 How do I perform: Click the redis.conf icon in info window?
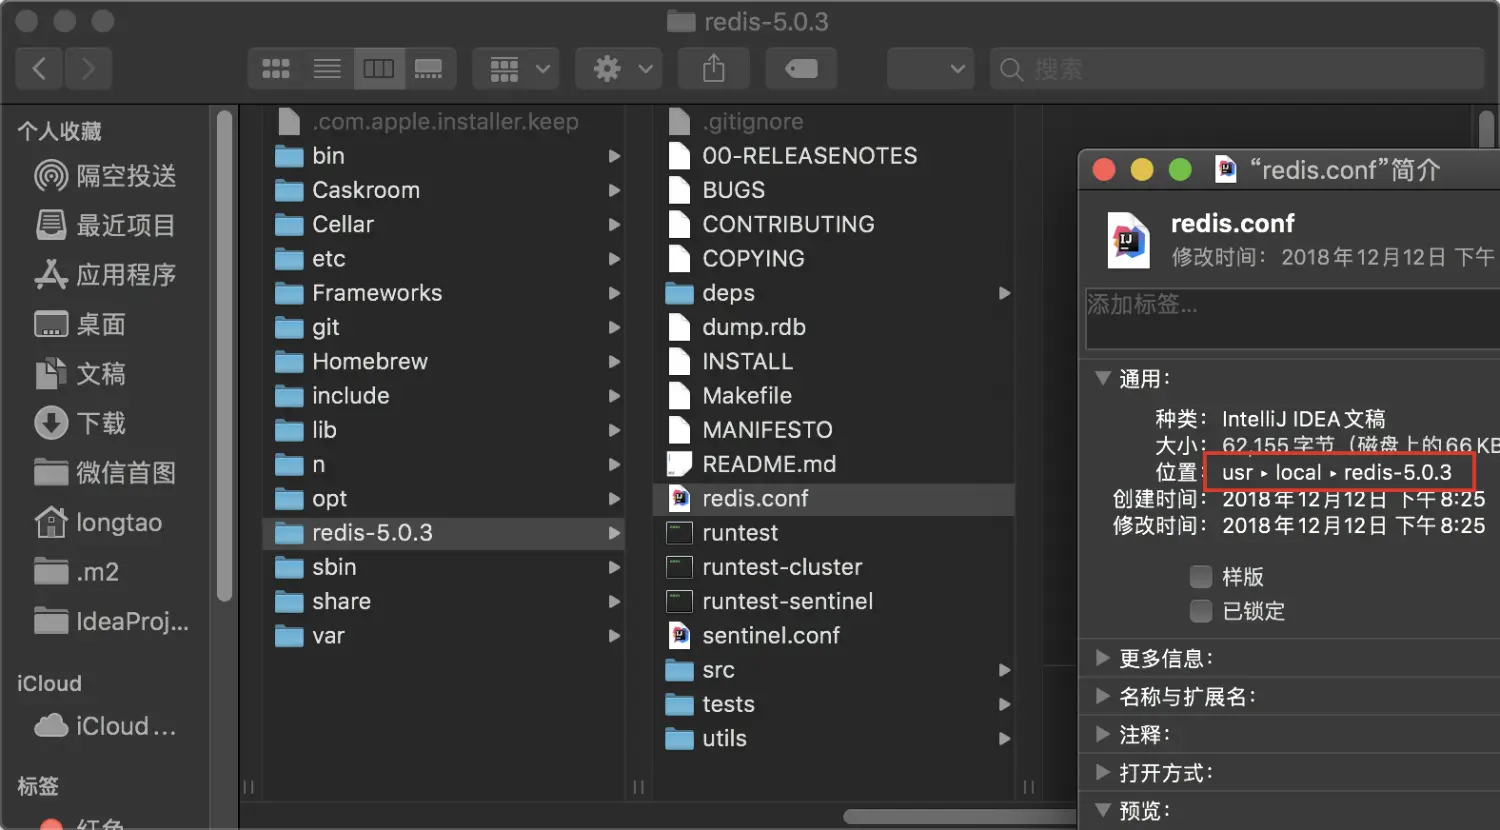(1129, 240)
